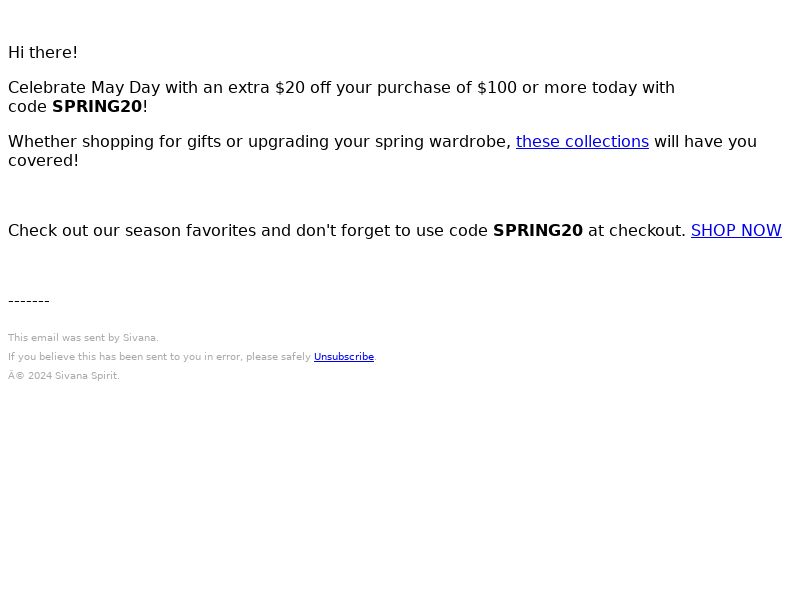The width and height of the screenshot is (800, 600).
Task: Open the 'these collections' link
Action: coord(582,141)
